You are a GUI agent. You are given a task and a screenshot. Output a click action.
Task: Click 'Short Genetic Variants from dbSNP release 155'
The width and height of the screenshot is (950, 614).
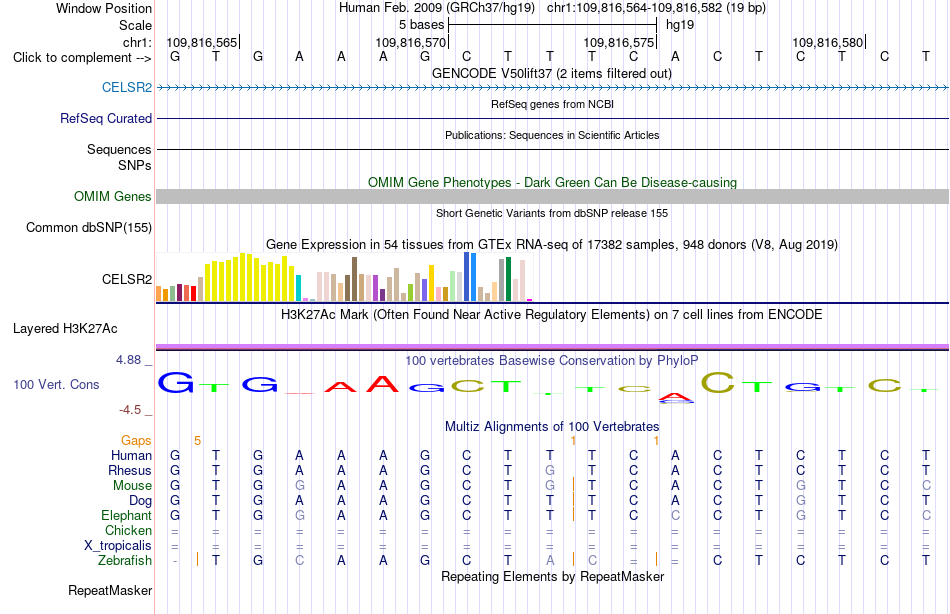[552, 213]
